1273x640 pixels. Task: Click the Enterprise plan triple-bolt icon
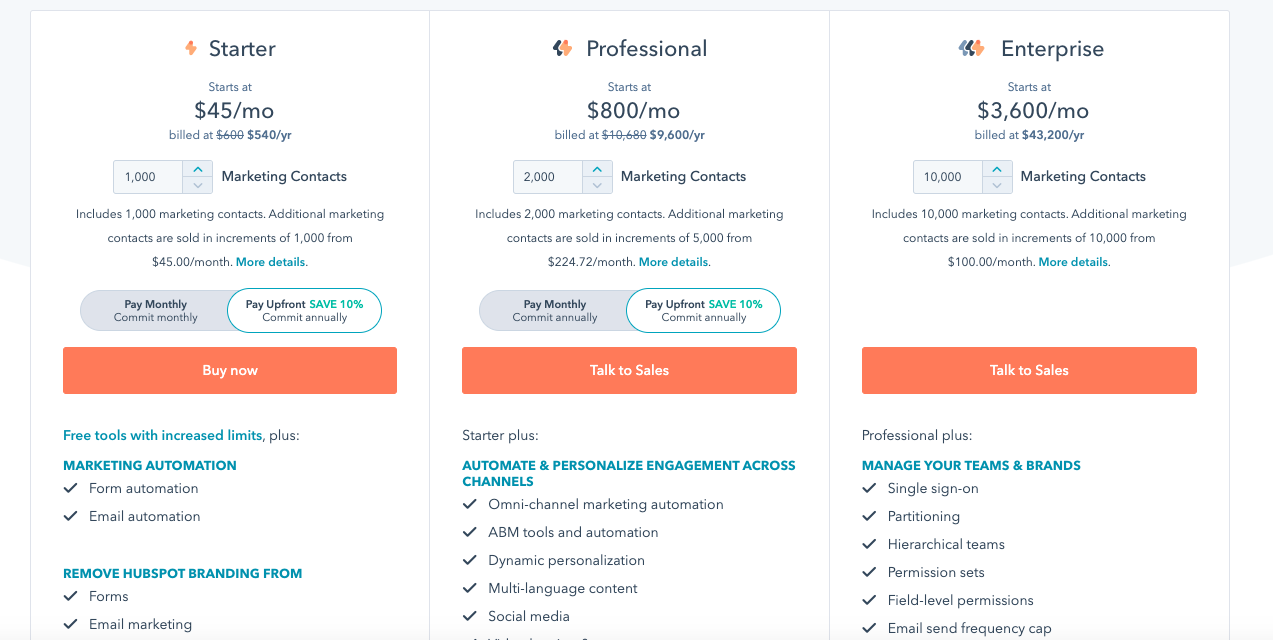click(x=971, y=48)
